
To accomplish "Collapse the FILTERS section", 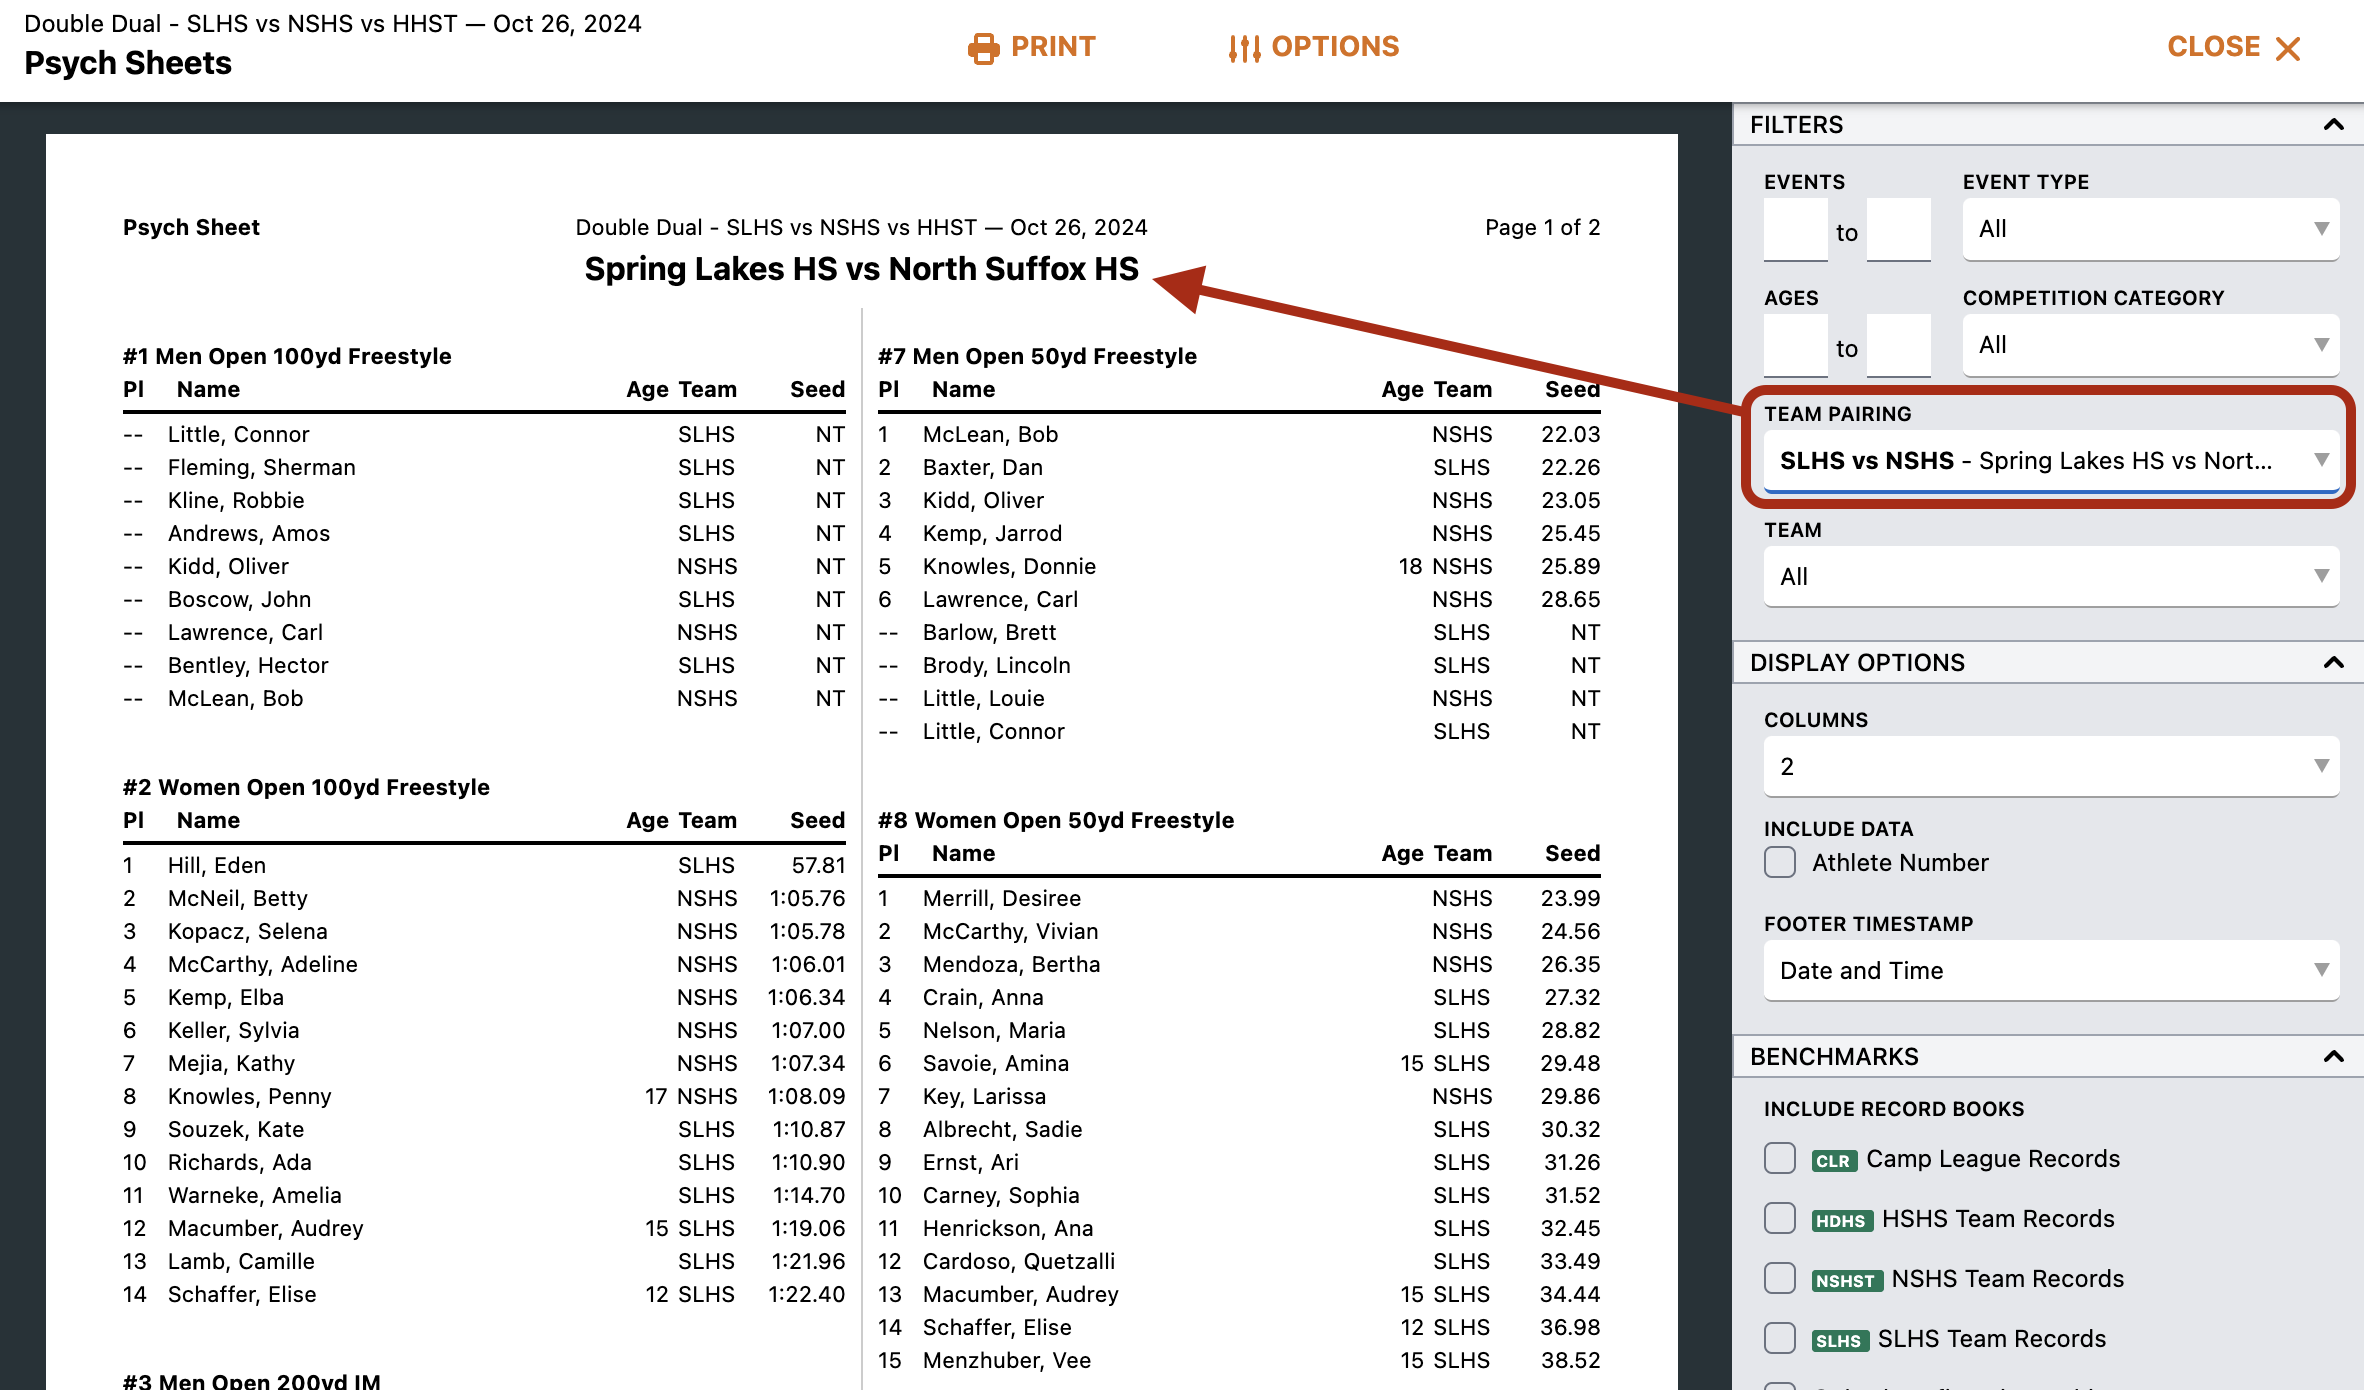I will pyautogui.click(x=2334, y=125).
